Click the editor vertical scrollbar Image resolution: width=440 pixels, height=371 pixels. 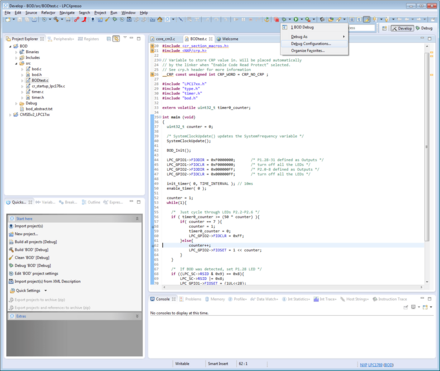point(427,147)
